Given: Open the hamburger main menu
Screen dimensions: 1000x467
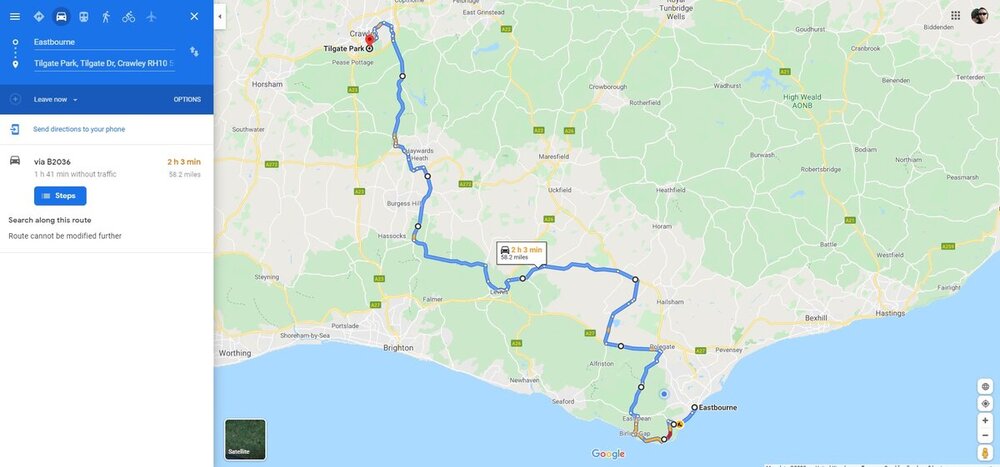Looking at the screenshot, I should click(x=15, y=17).
